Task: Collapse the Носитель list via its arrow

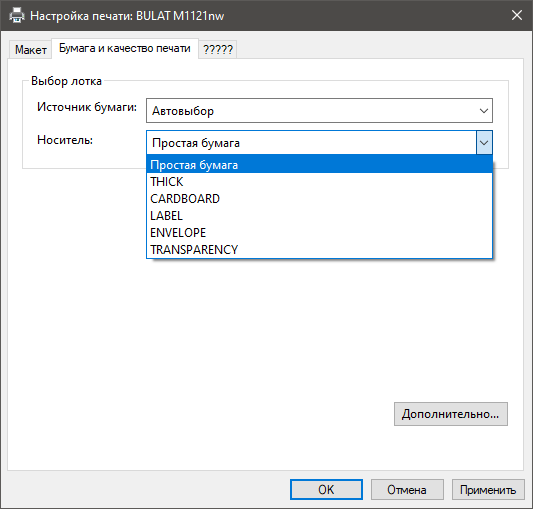Action: 484,143
